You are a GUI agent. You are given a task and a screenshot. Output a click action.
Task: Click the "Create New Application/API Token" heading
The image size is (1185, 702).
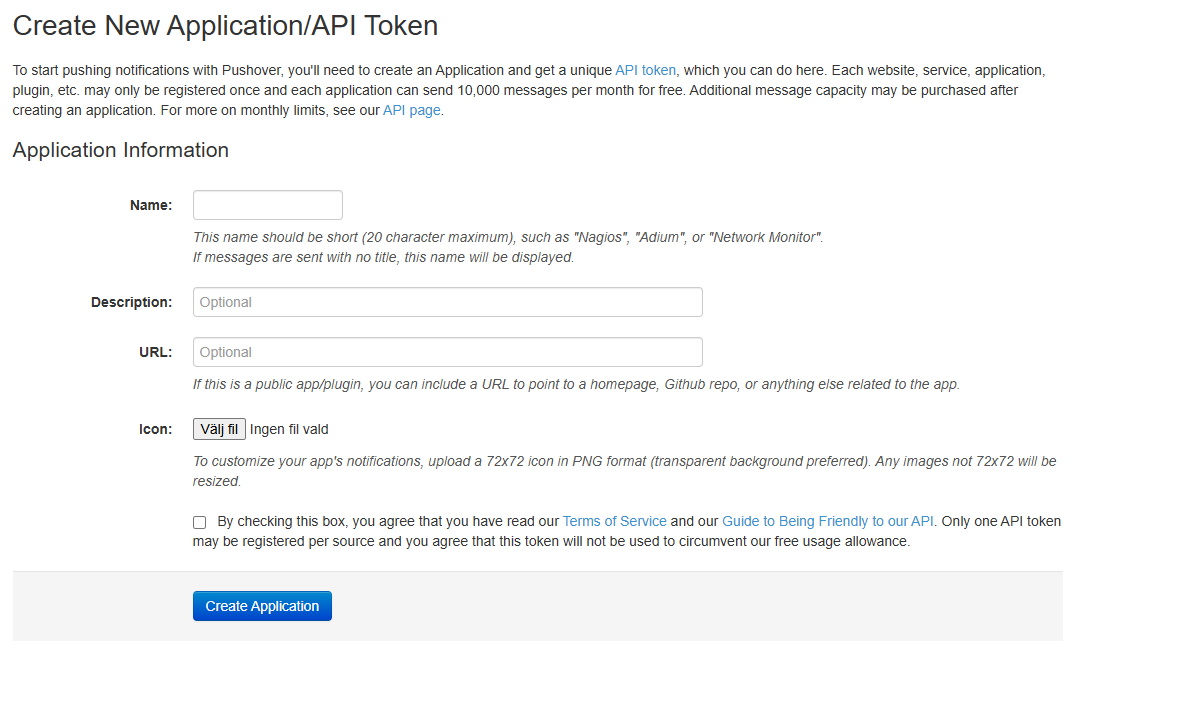(225, 26)
